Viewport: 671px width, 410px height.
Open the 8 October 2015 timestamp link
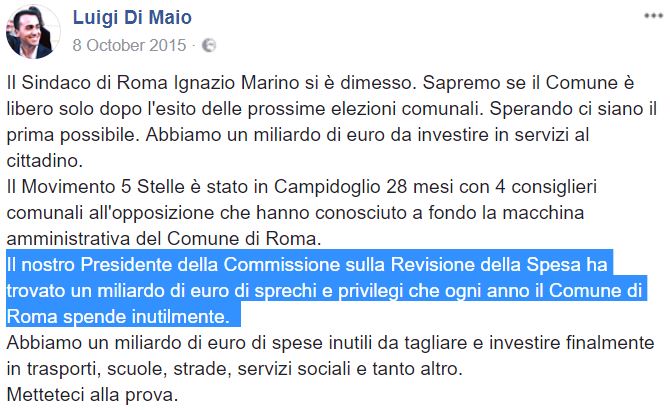[x=129, y=45]
